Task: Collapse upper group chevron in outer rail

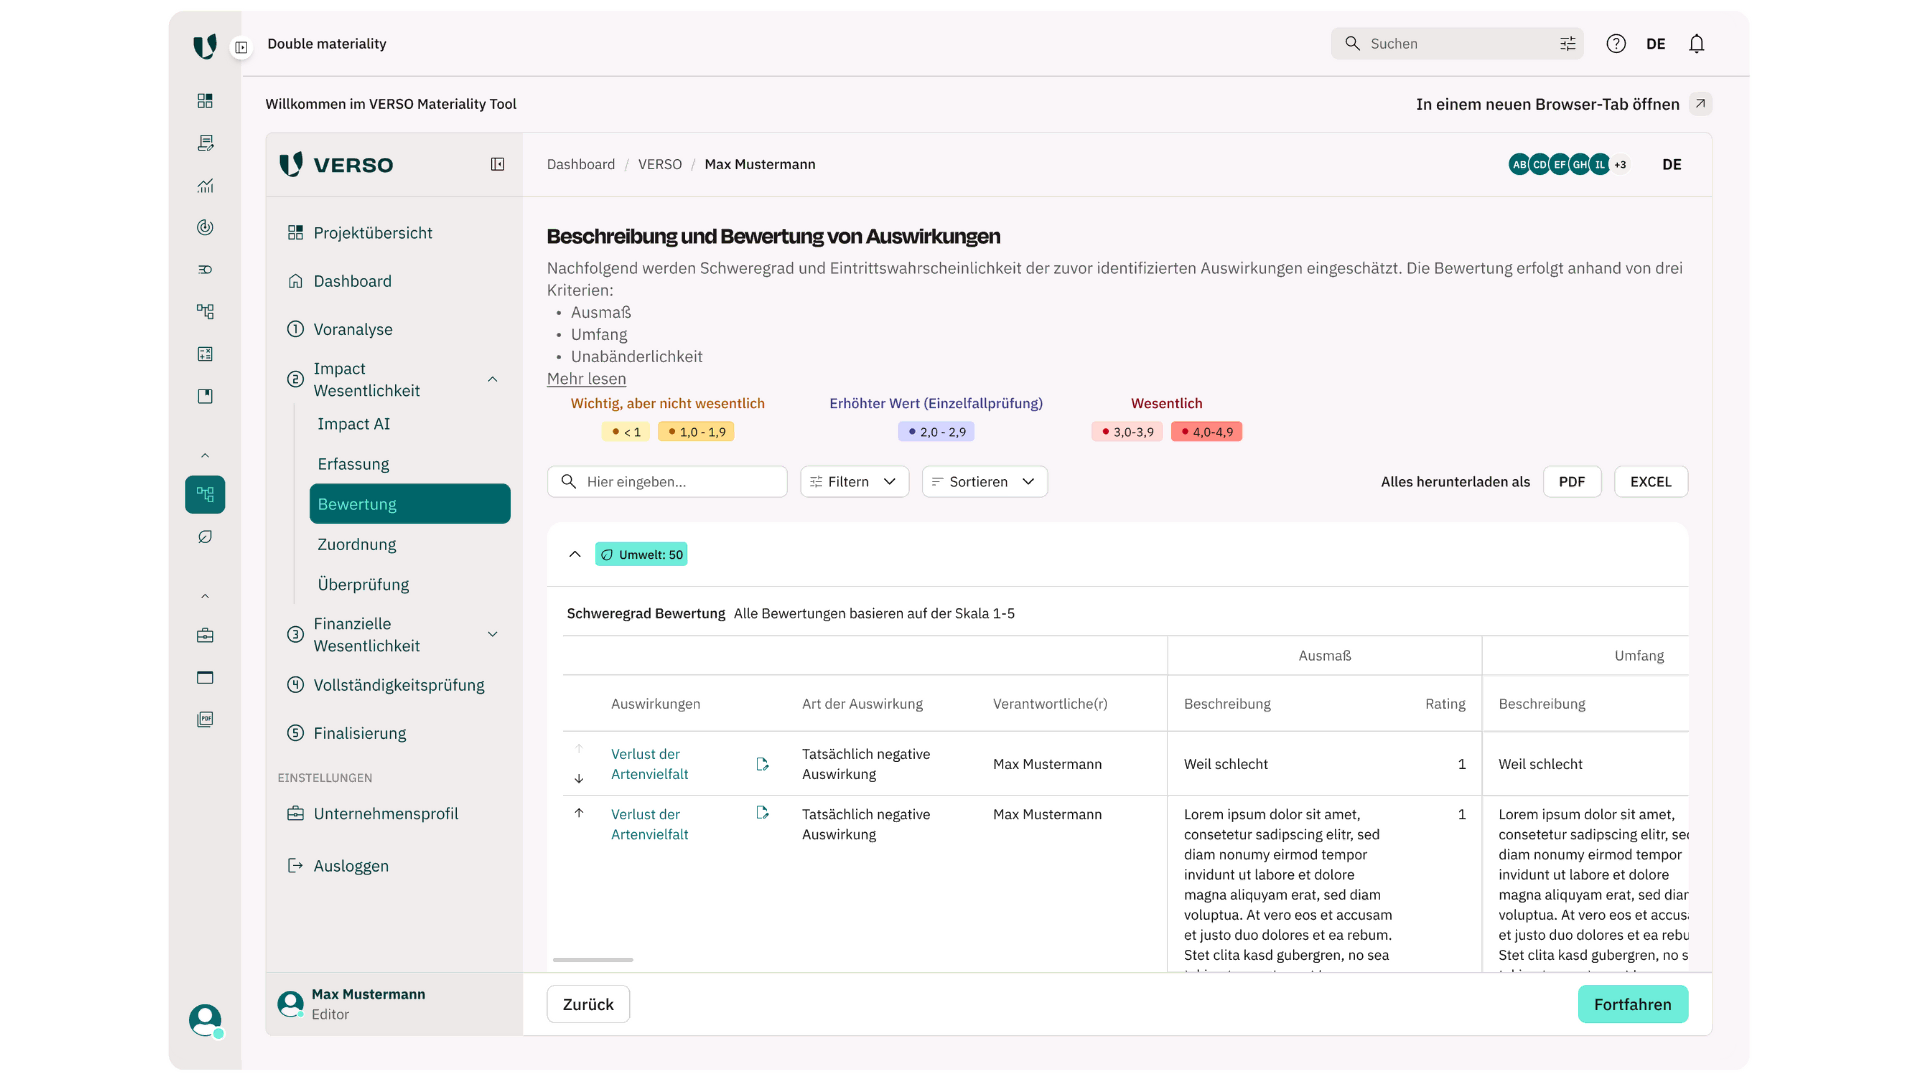Action: point(205,456)
